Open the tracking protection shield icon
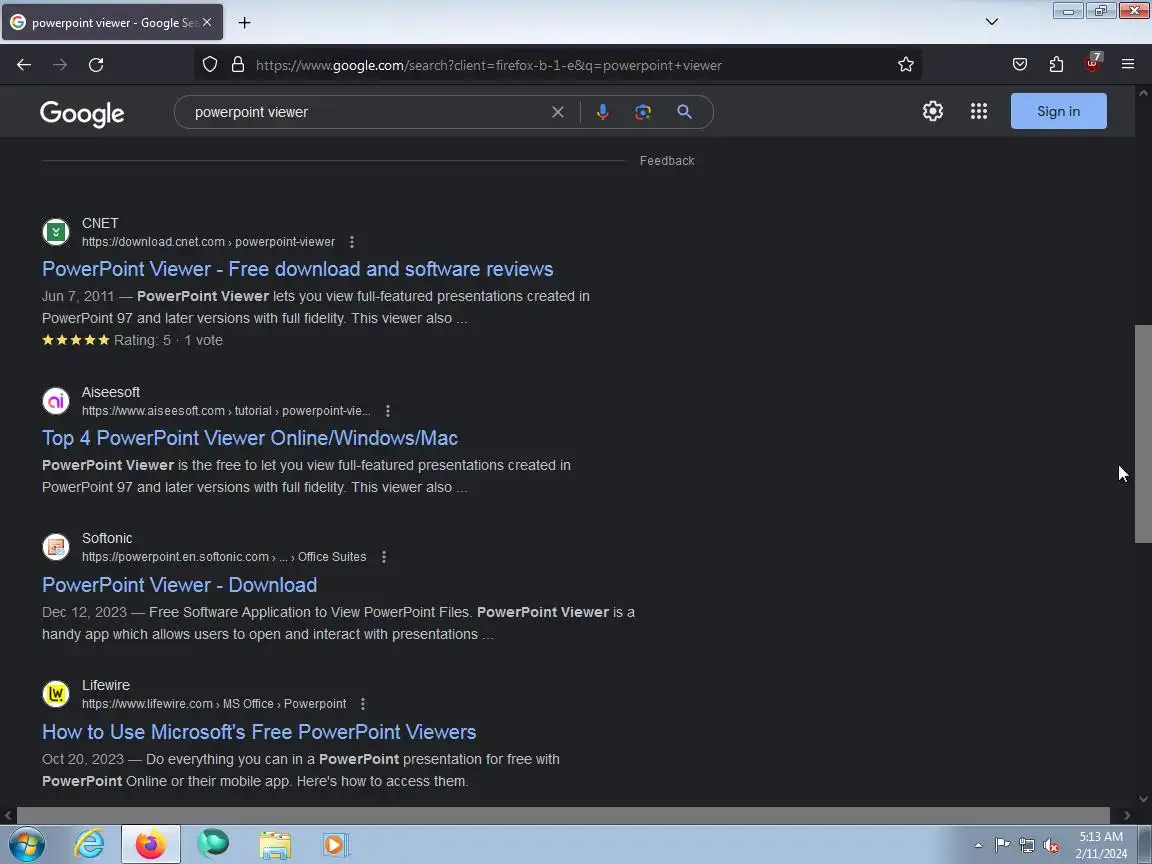 click(x=210, y=65)
